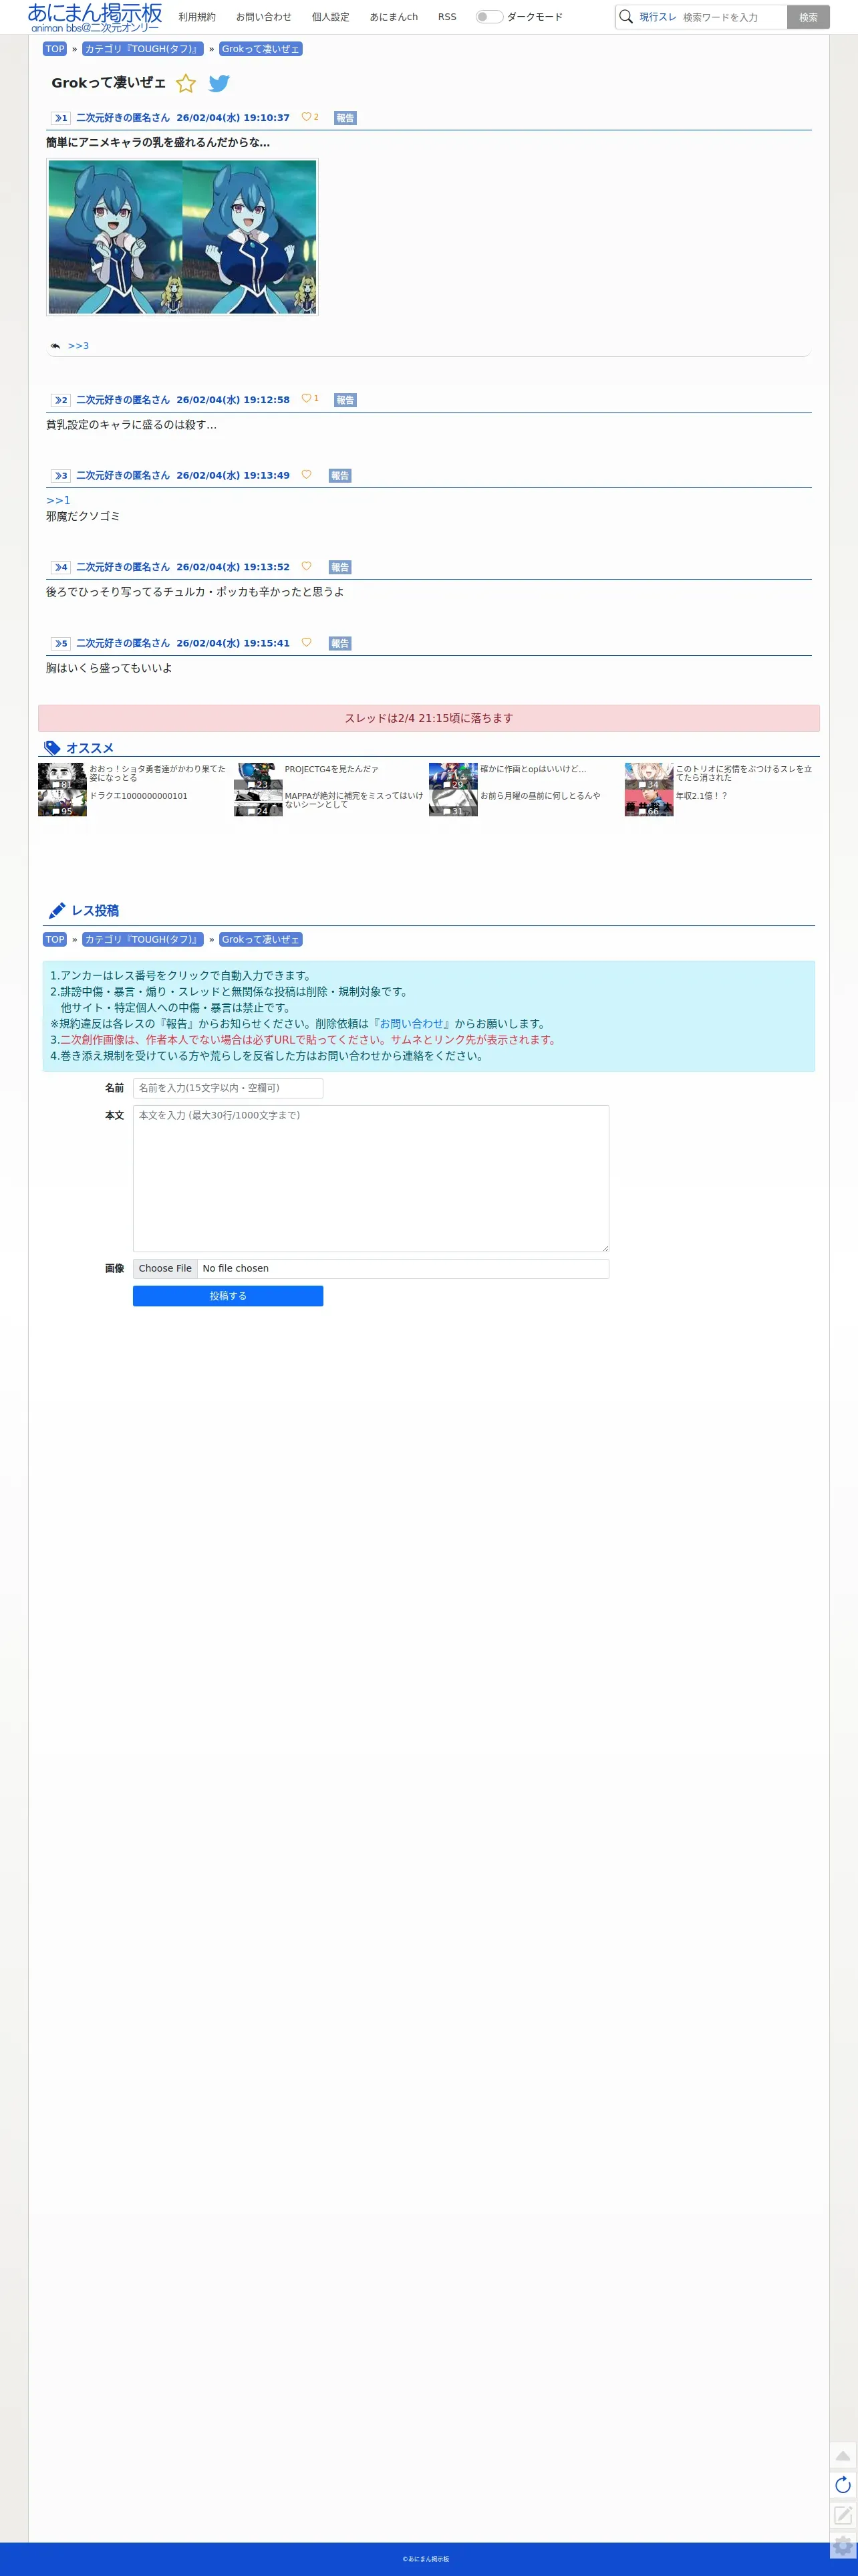Image resolution: width=858 pixels, height=2576 pixels.
Task: Report post 3 with the 報告 button
Action: point(340,476)
